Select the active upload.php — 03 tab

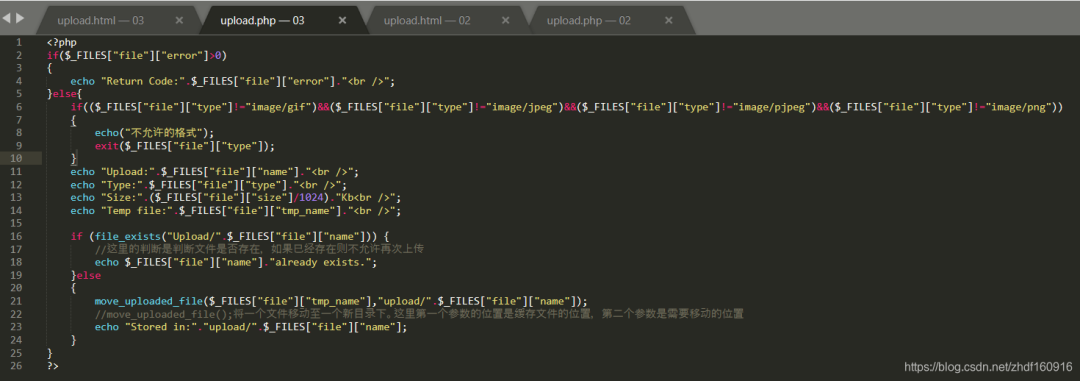tap(262, 21)
